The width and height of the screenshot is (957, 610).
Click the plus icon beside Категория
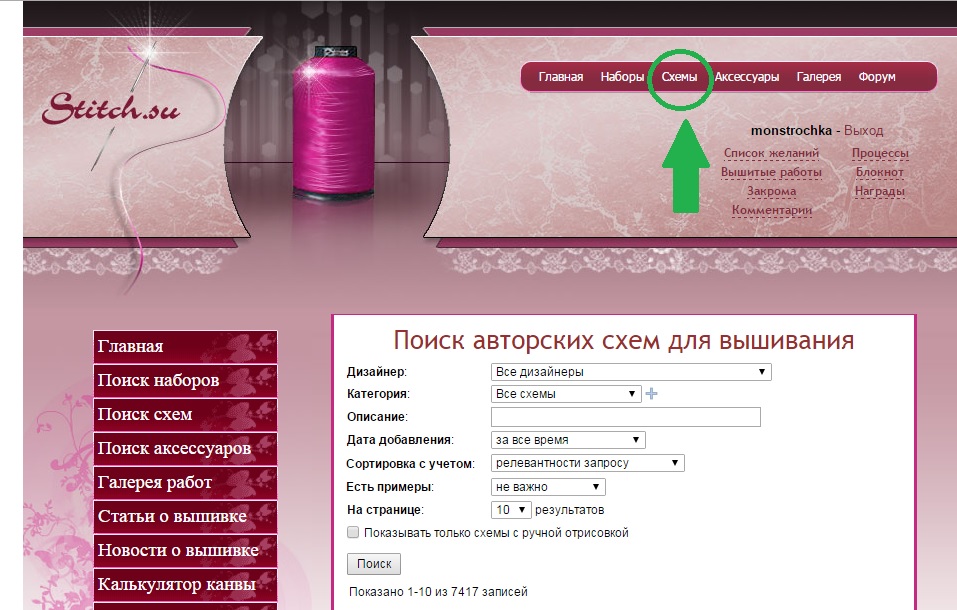click(x=652, y=394)
